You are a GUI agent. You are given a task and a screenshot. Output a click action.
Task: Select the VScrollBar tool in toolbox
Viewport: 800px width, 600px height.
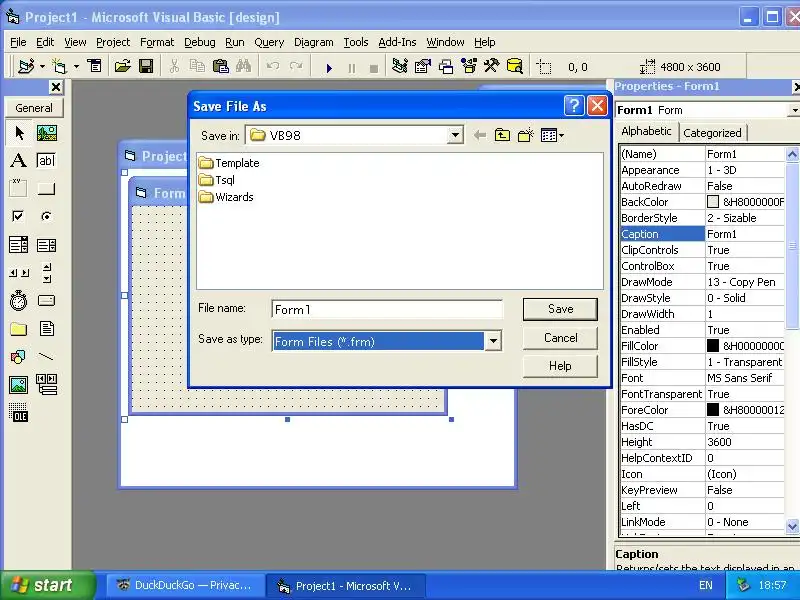click(46, 273)
